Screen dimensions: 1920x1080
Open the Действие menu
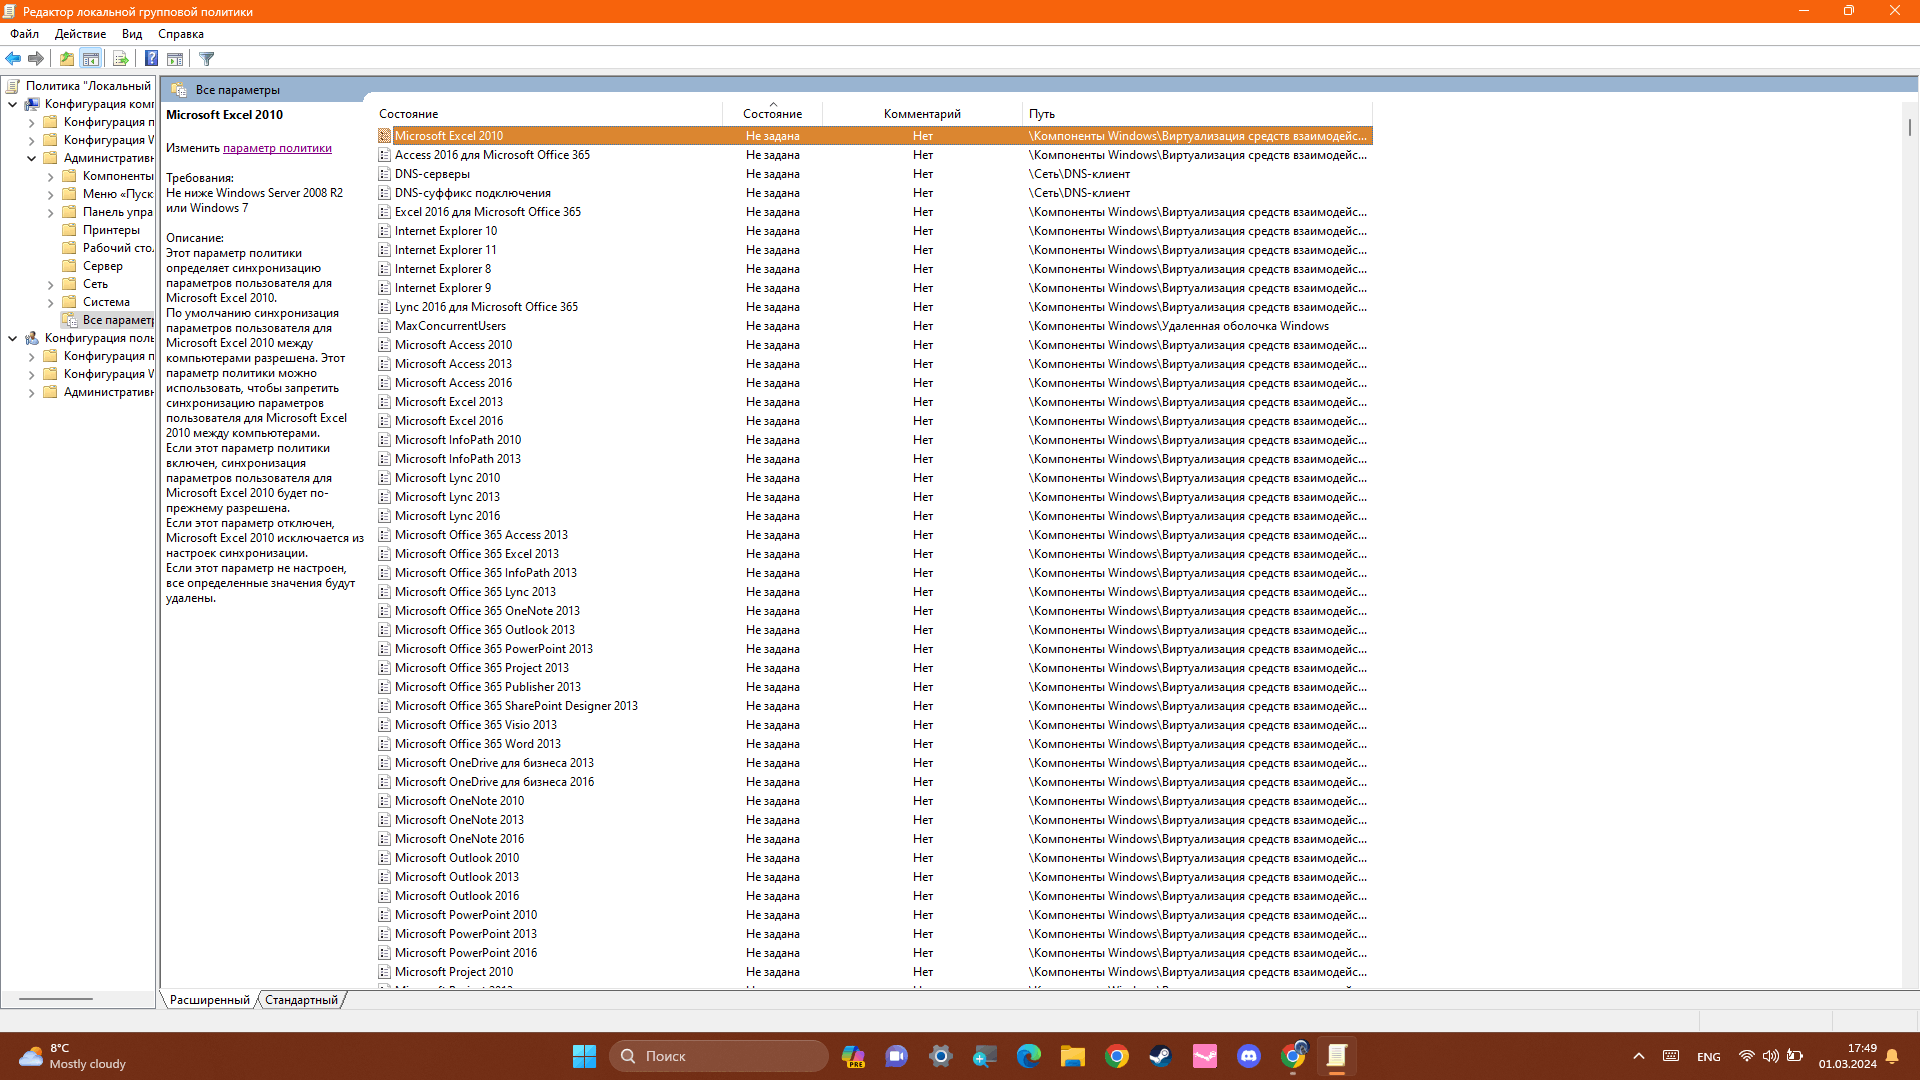[80, 34]
